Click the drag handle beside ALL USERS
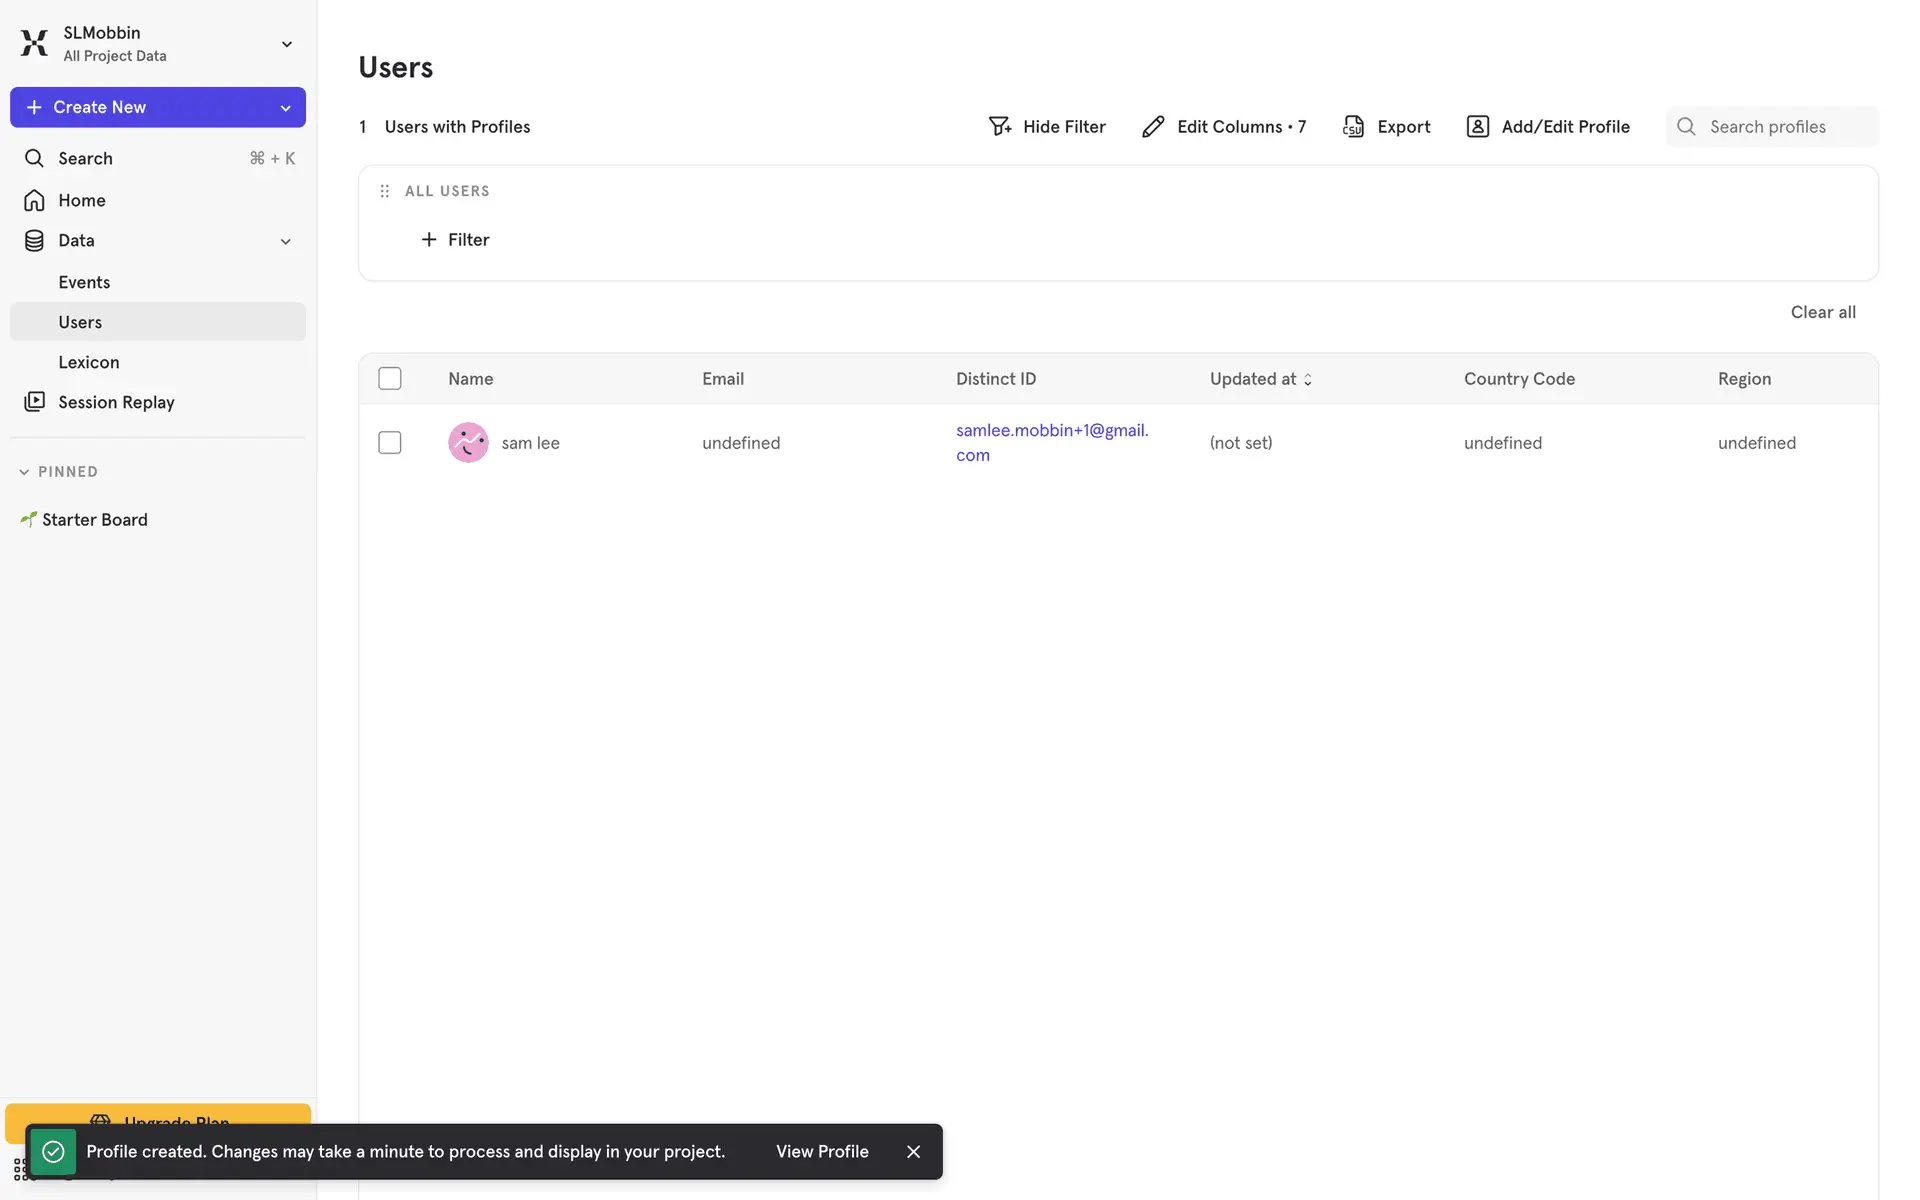1920x1200 pixels. click(385, 191)
